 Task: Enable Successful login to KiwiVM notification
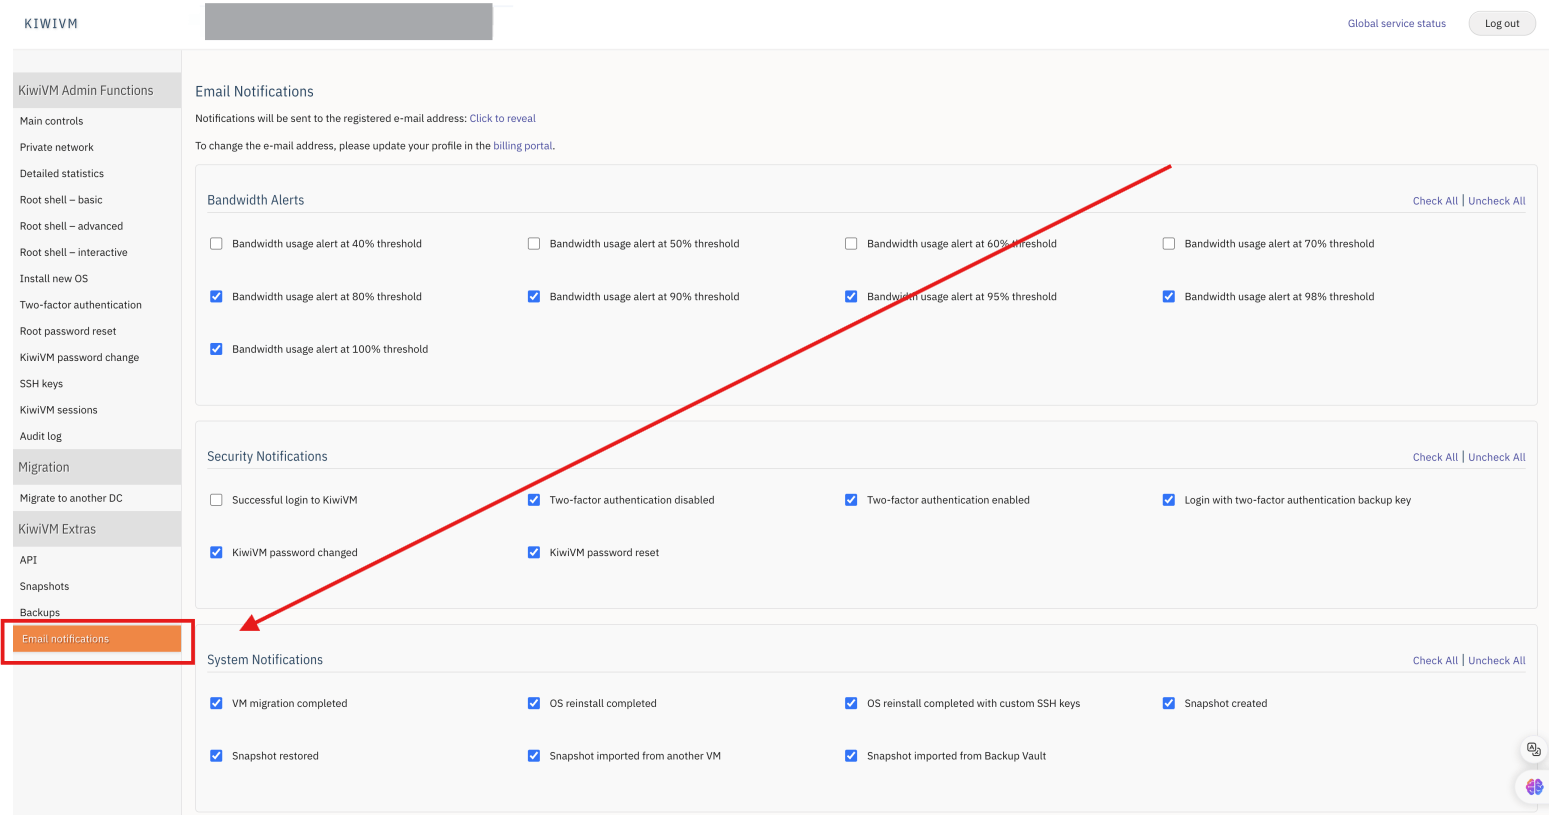coord(216,500)
